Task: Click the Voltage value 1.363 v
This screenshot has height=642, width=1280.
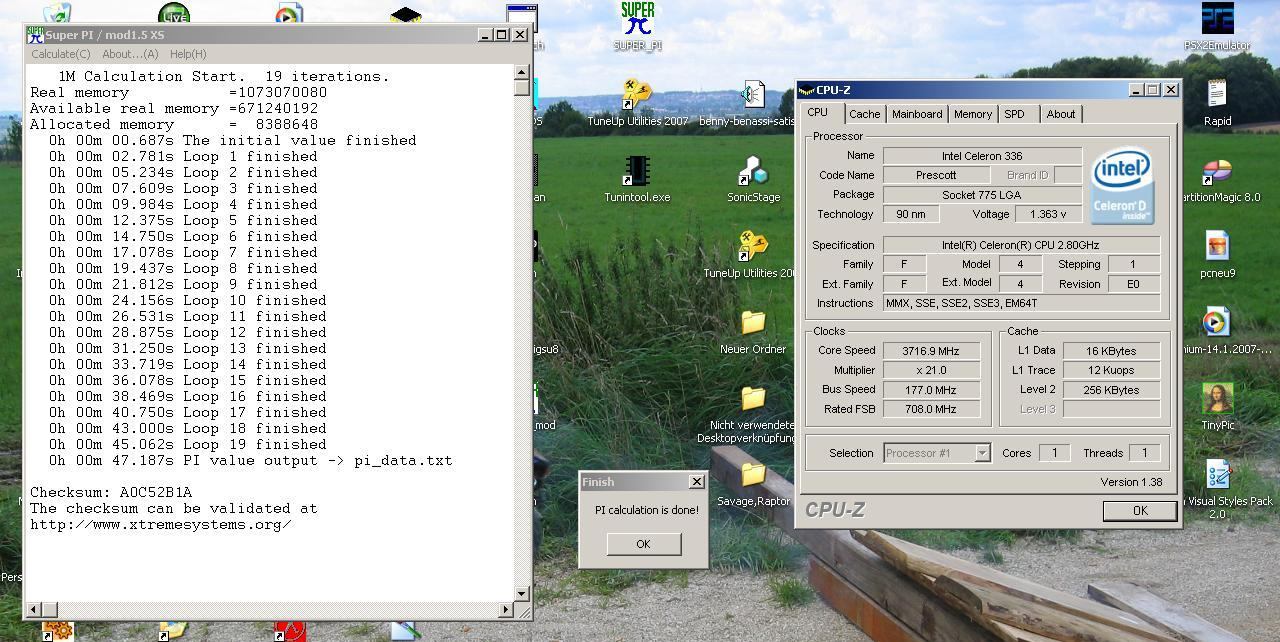Action: pos(1048,214)
